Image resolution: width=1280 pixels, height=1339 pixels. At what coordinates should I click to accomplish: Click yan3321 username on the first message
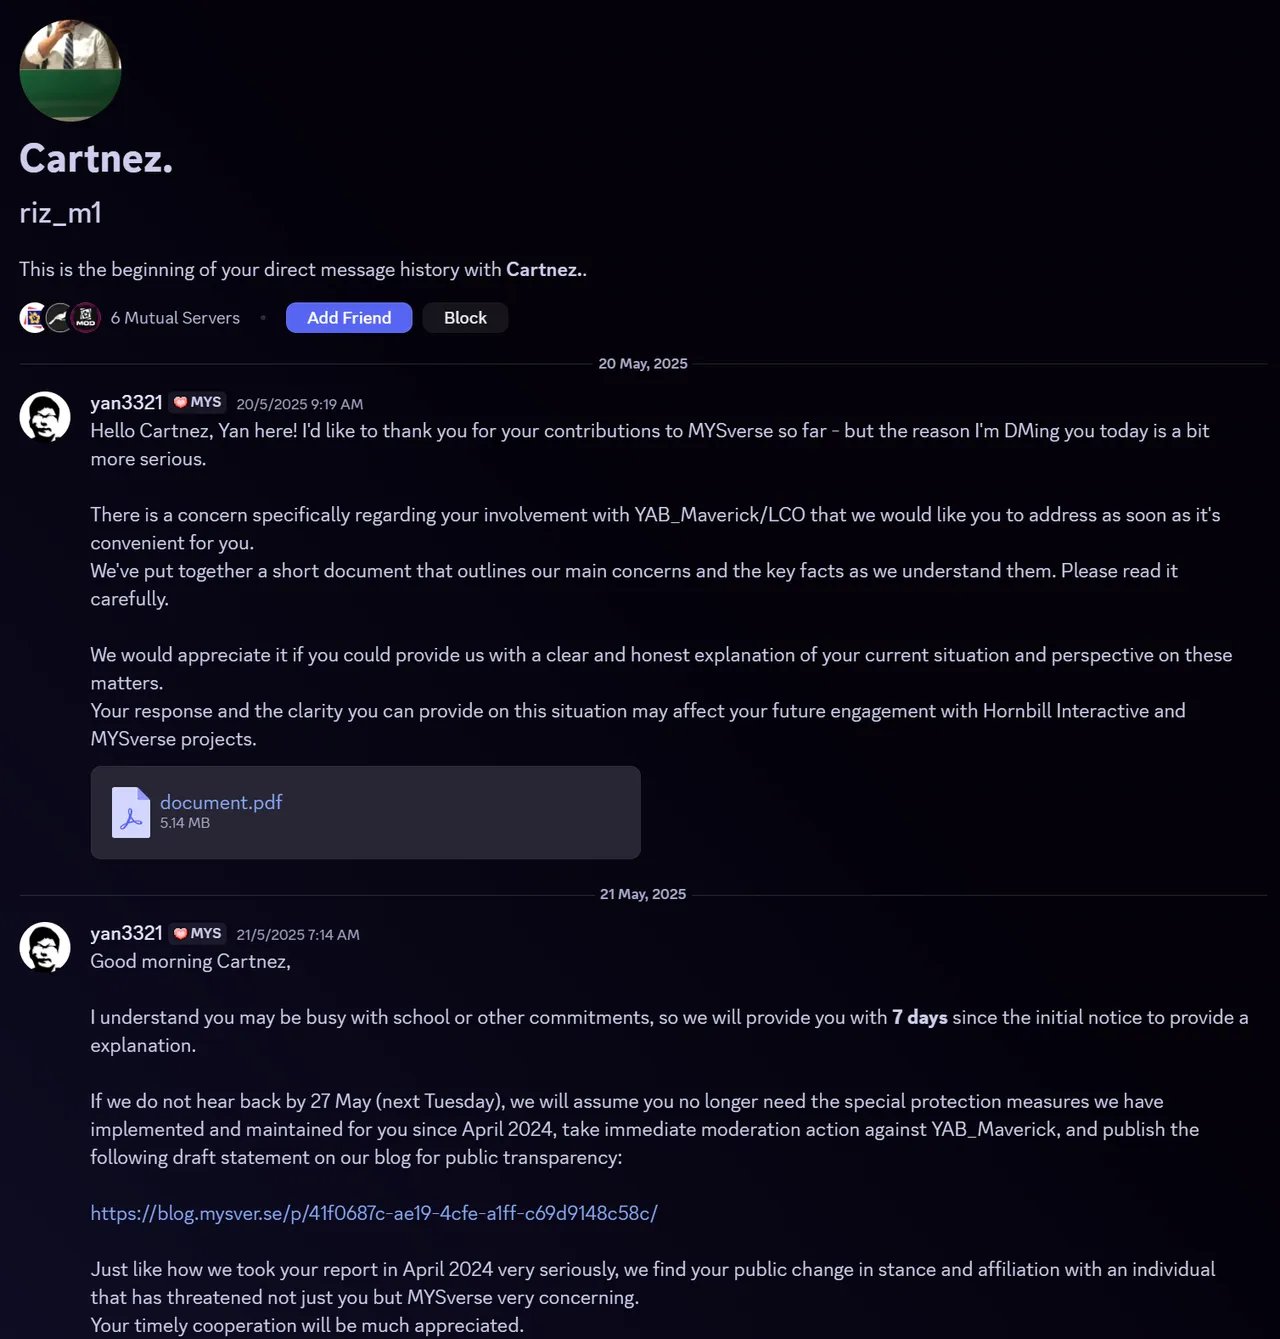coord(126,402)
